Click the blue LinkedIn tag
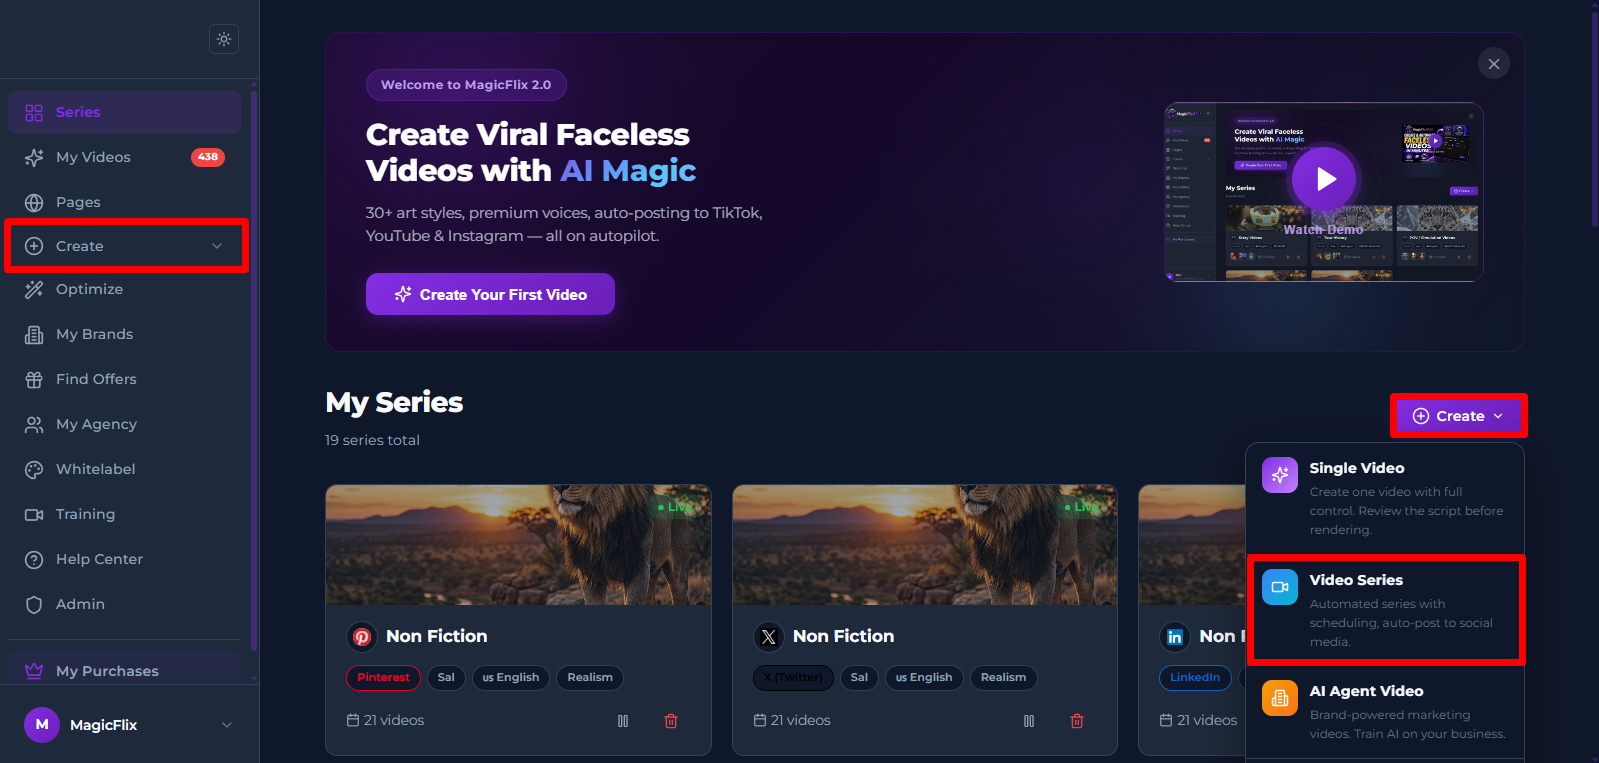The height and width of the screenshot is (763, 1599). (1195, 677)
